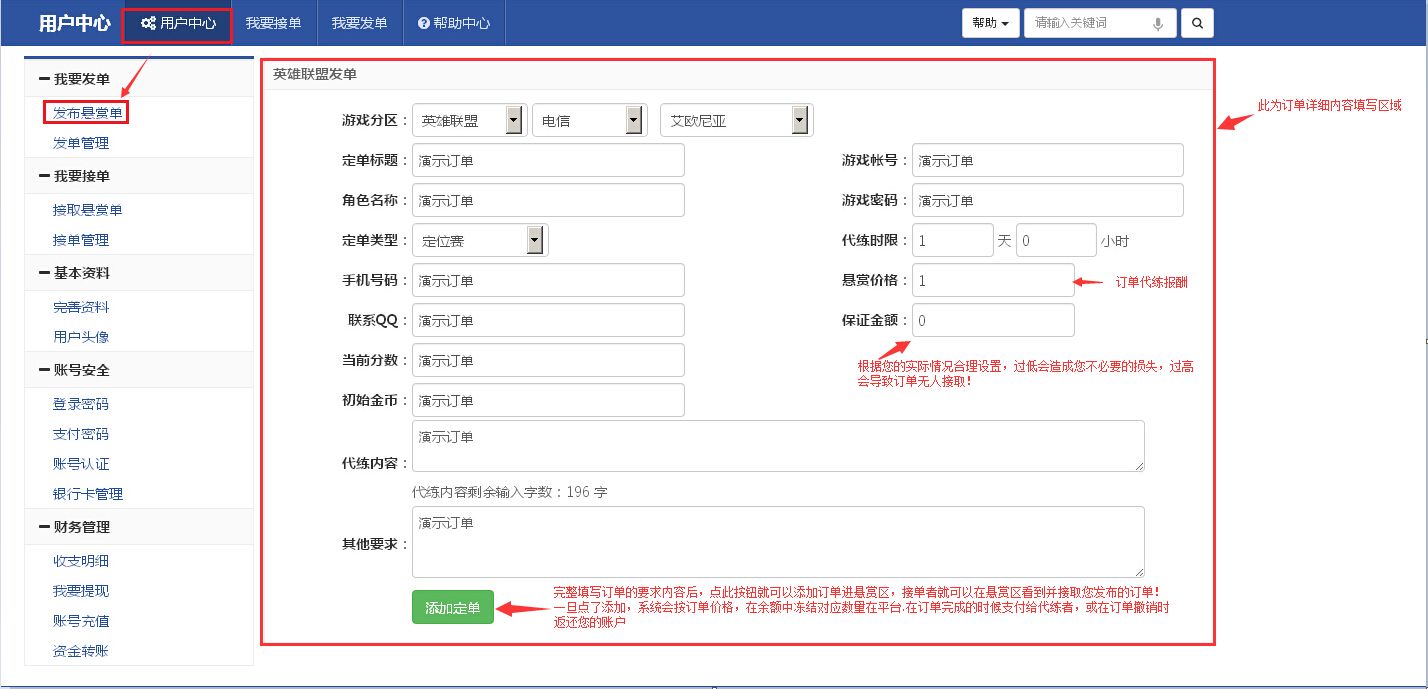Screen dimensions: 1428x689
Task: Open the 帮助 dropdown in the top bar
Action: (x=990, y=22)
